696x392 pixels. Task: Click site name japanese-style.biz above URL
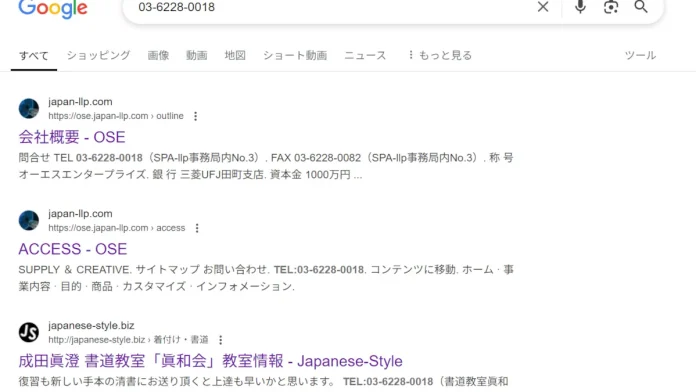tap(91, 325)
